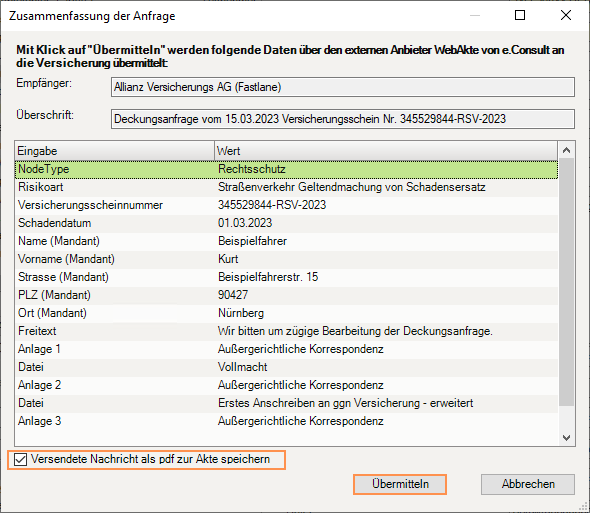Click the Eingabe column header
Screen dimensions: 590x513
115,151
